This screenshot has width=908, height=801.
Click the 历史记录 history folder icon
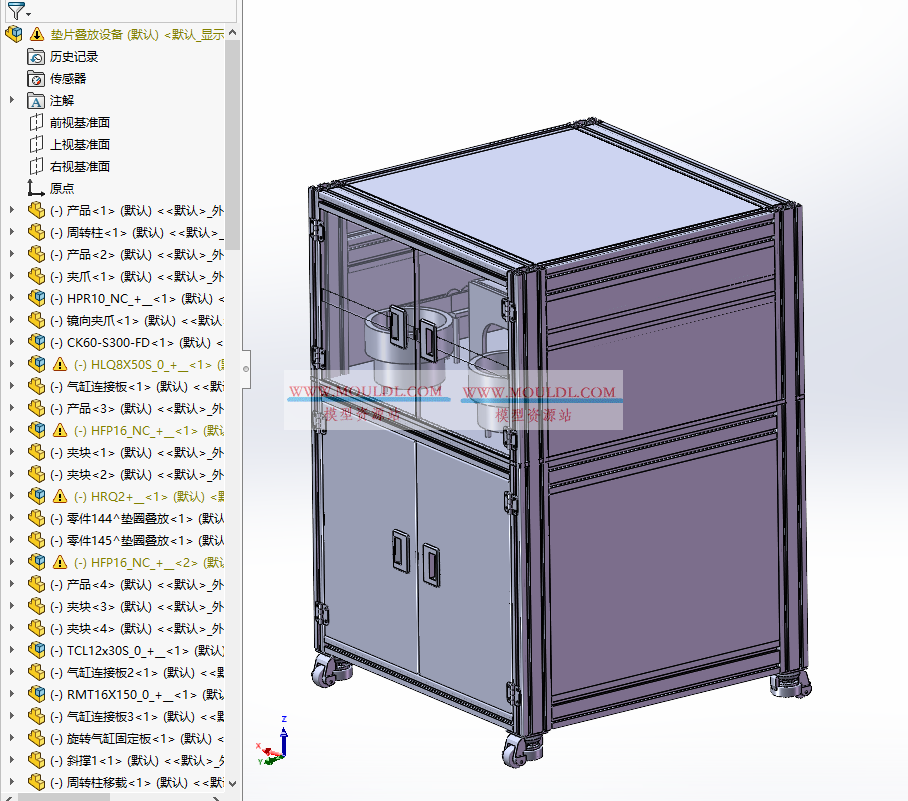click(34, 56)
